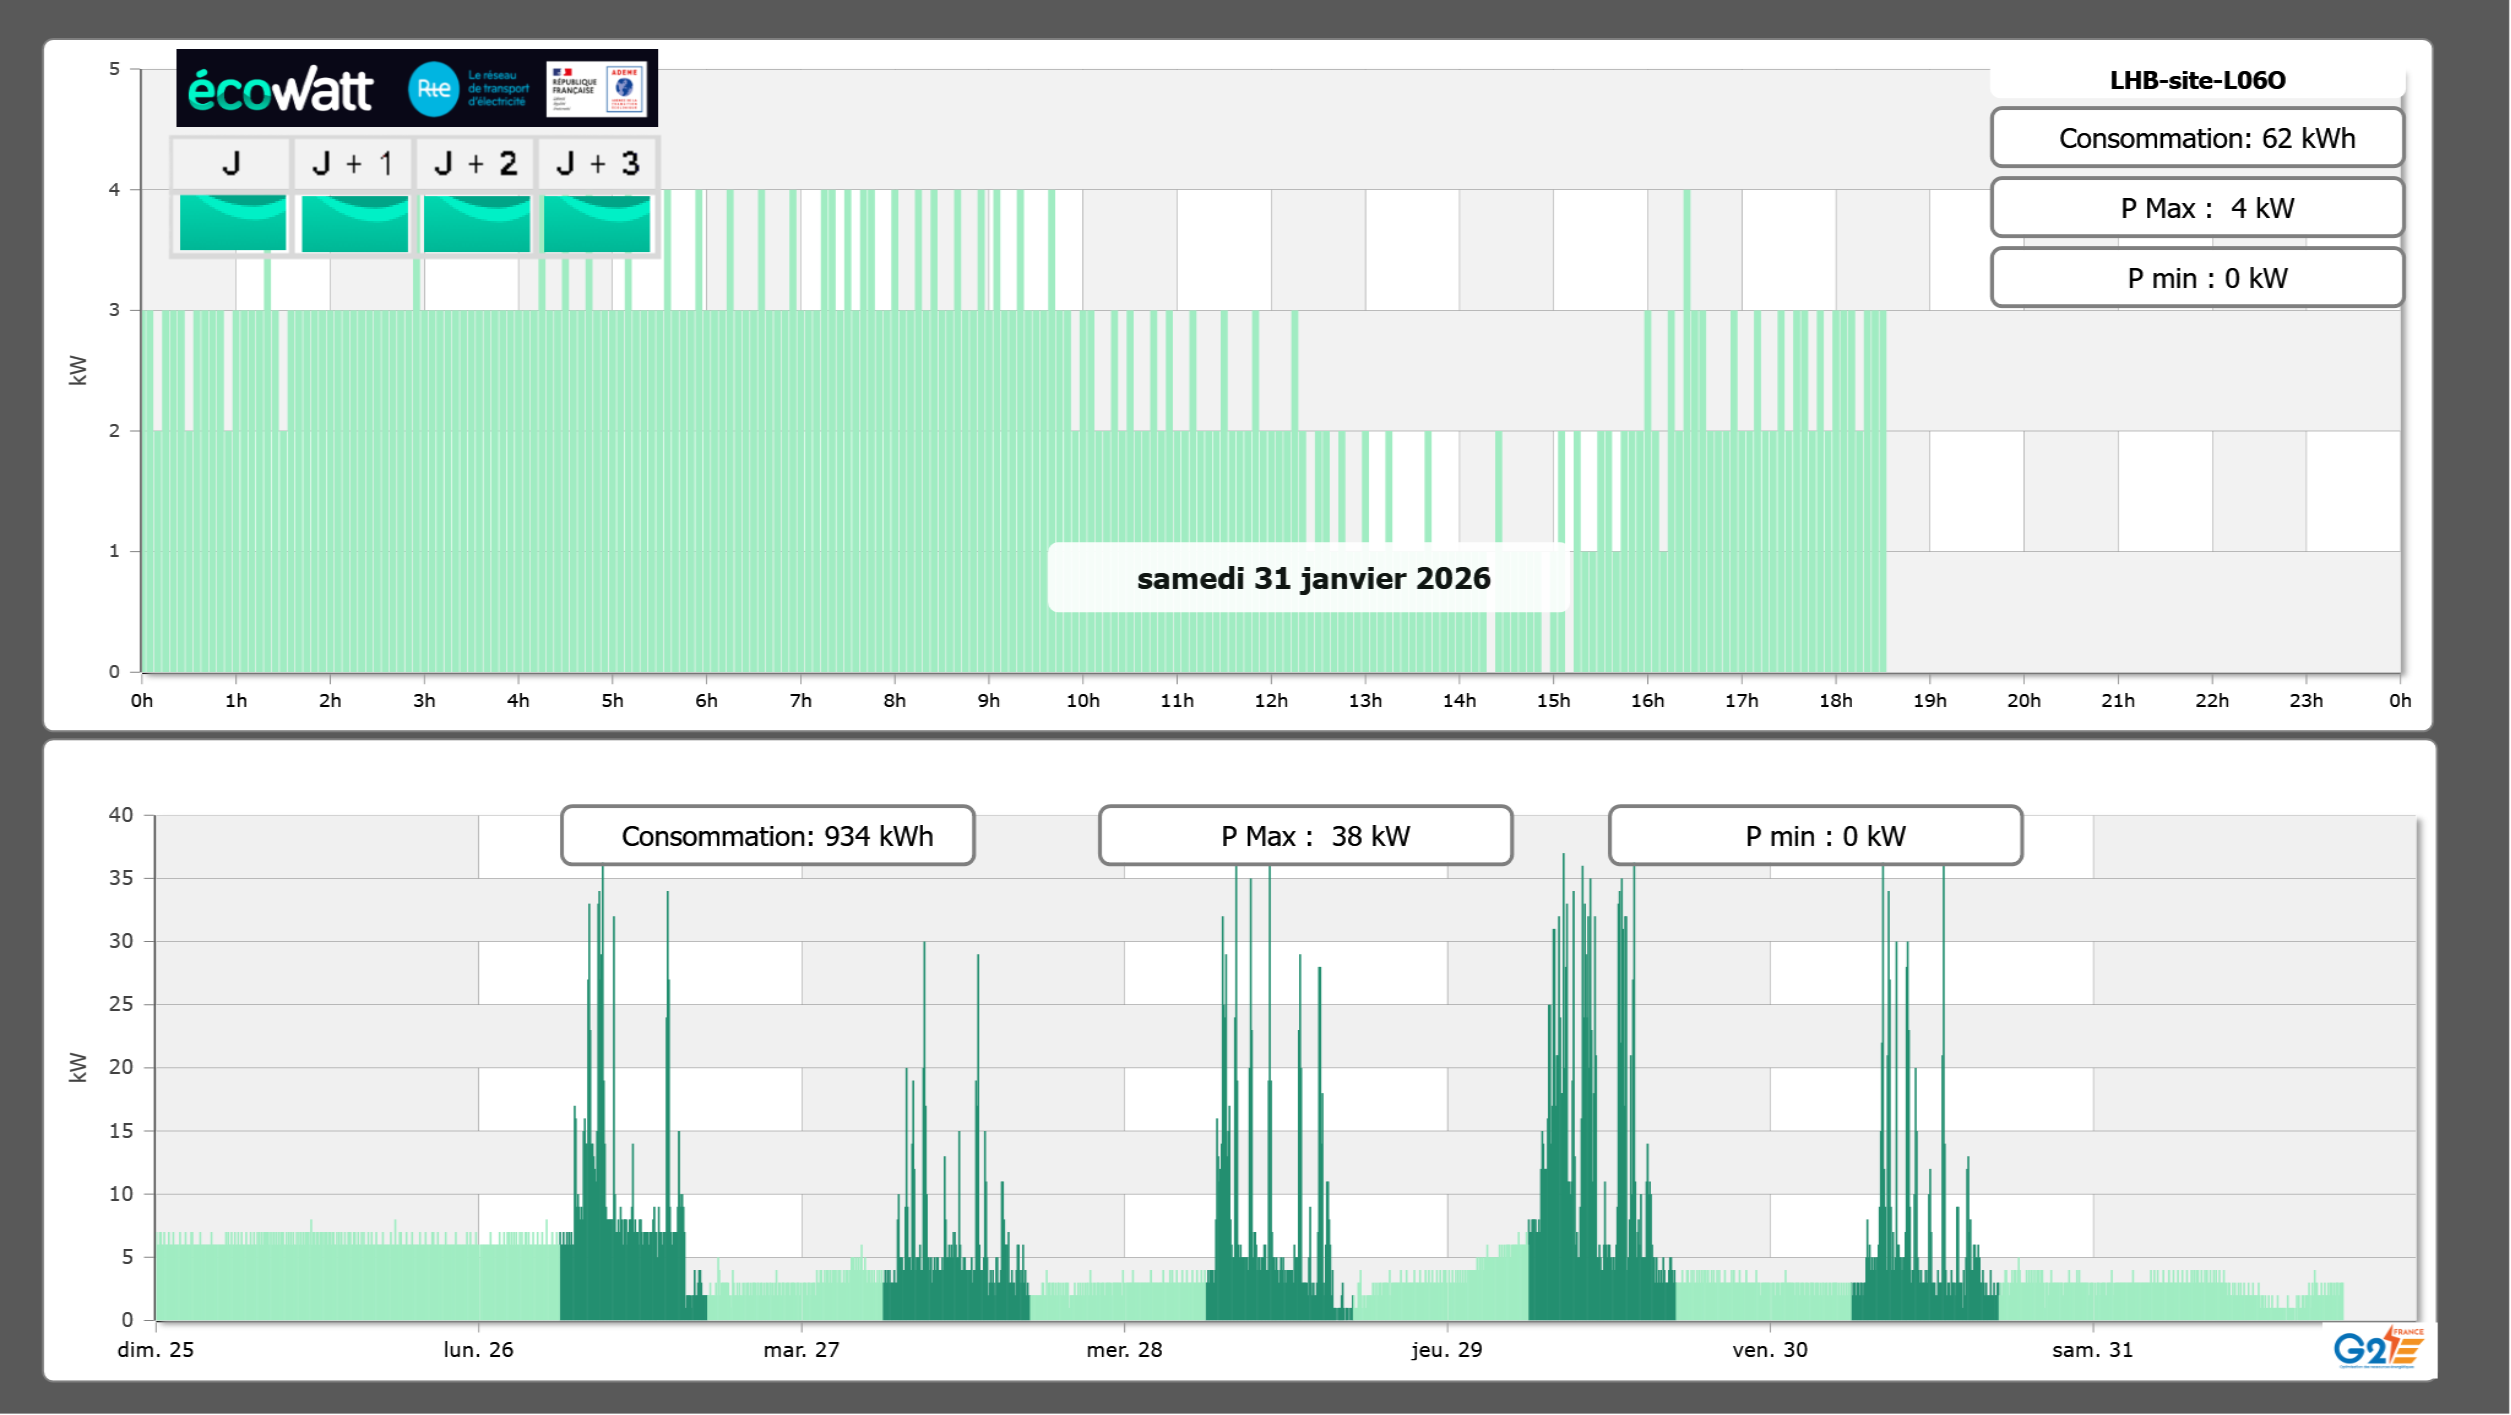2511x1415 pixels.
Task: Click the Consommation: 934 kWh weekly box
Action: pyautogui.click(x=768, y=836)
